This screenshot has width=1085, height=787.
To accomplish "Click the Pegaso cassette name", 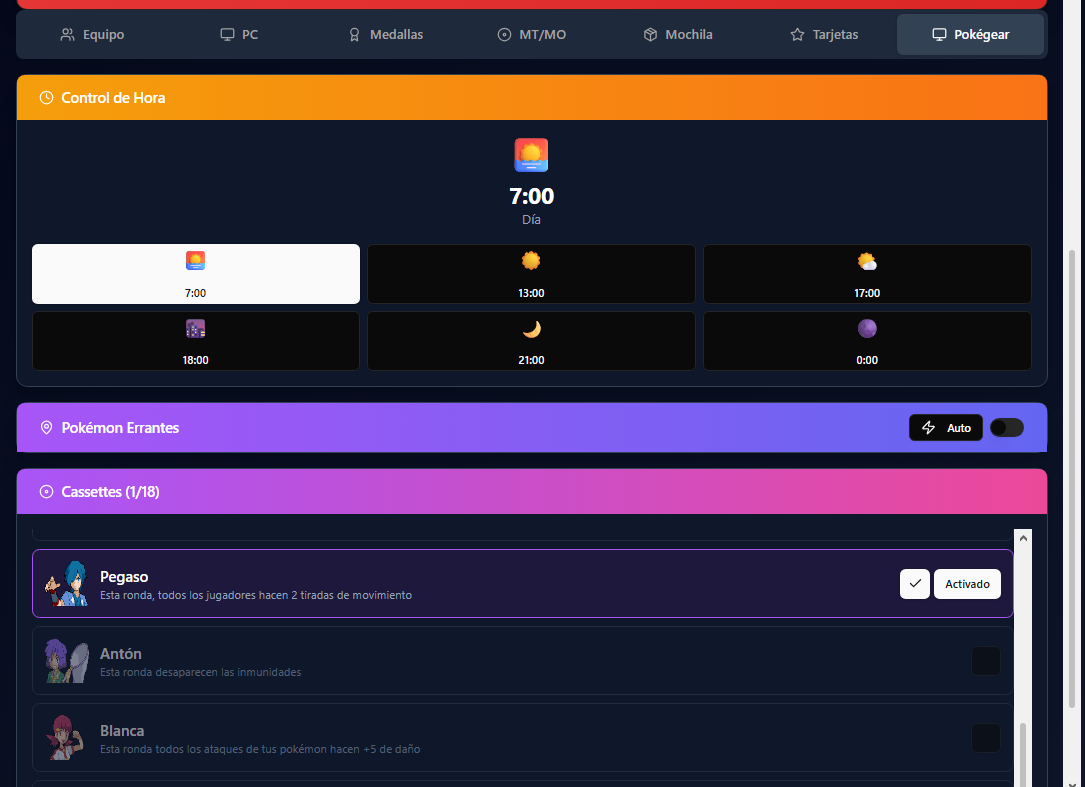I will [x=124, y=577].
